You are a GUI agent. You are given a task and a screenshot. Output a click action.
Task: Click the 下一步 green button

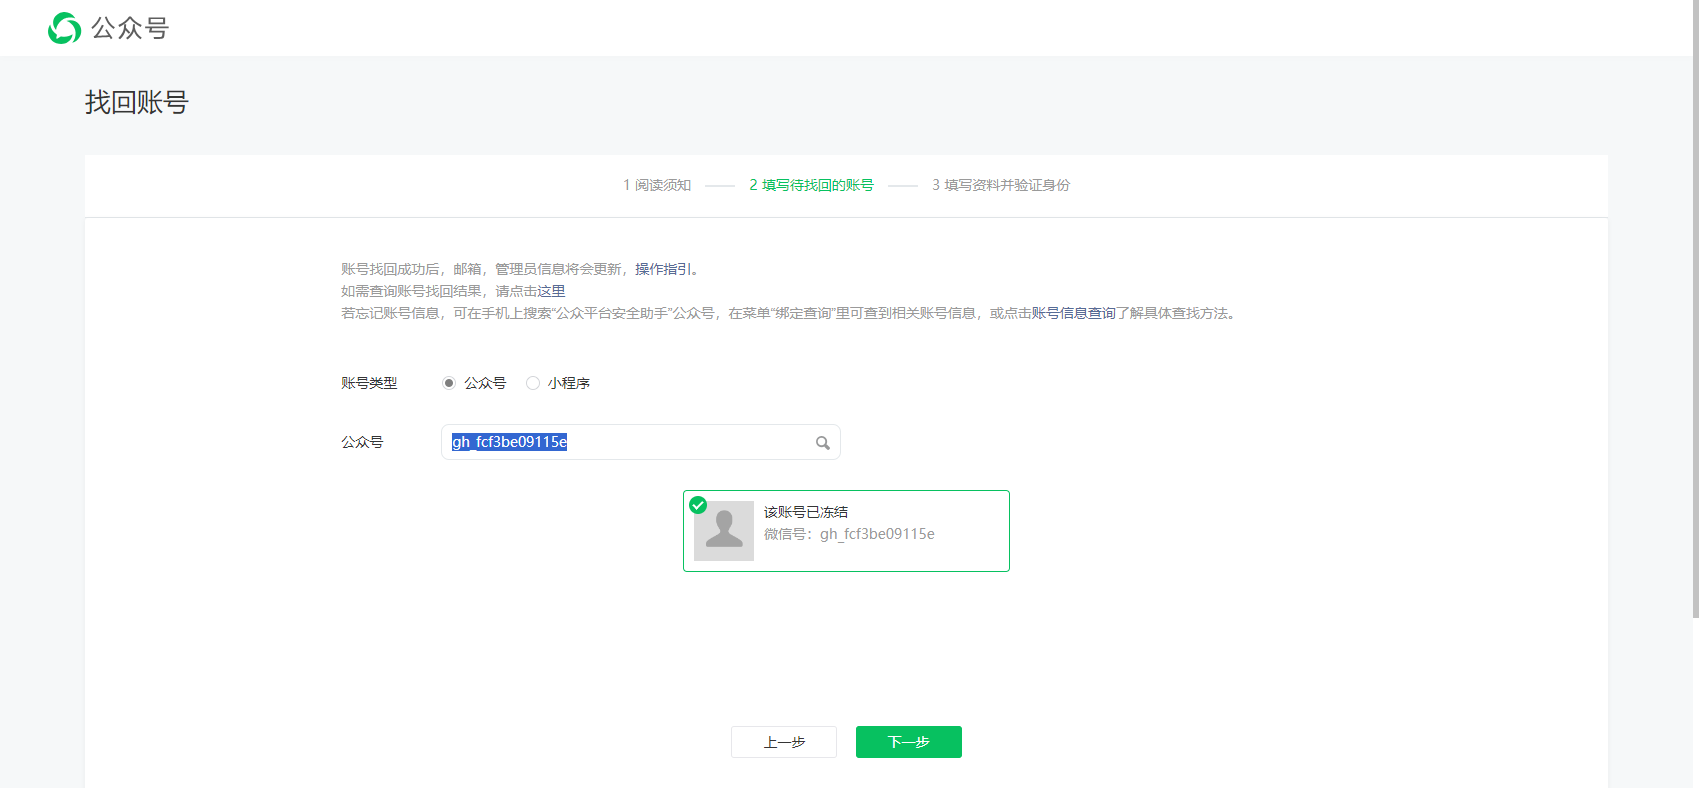tap(909, 742)
